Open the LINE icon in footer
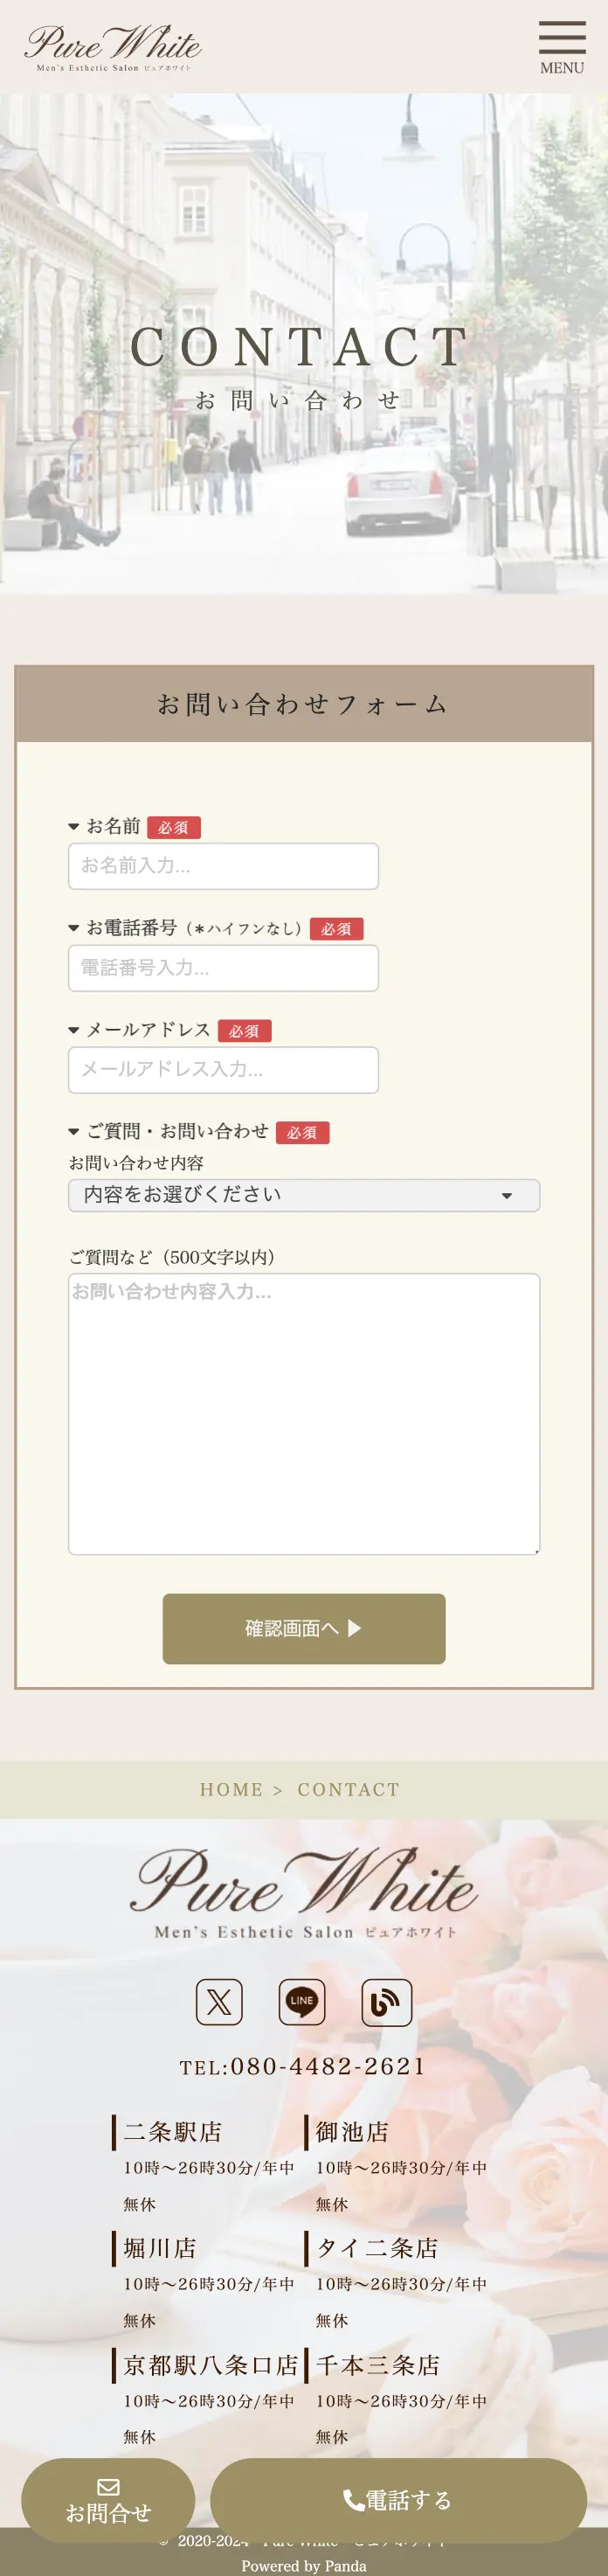Viewport: 608px width, 2576px height. [x=301, y=2003]
